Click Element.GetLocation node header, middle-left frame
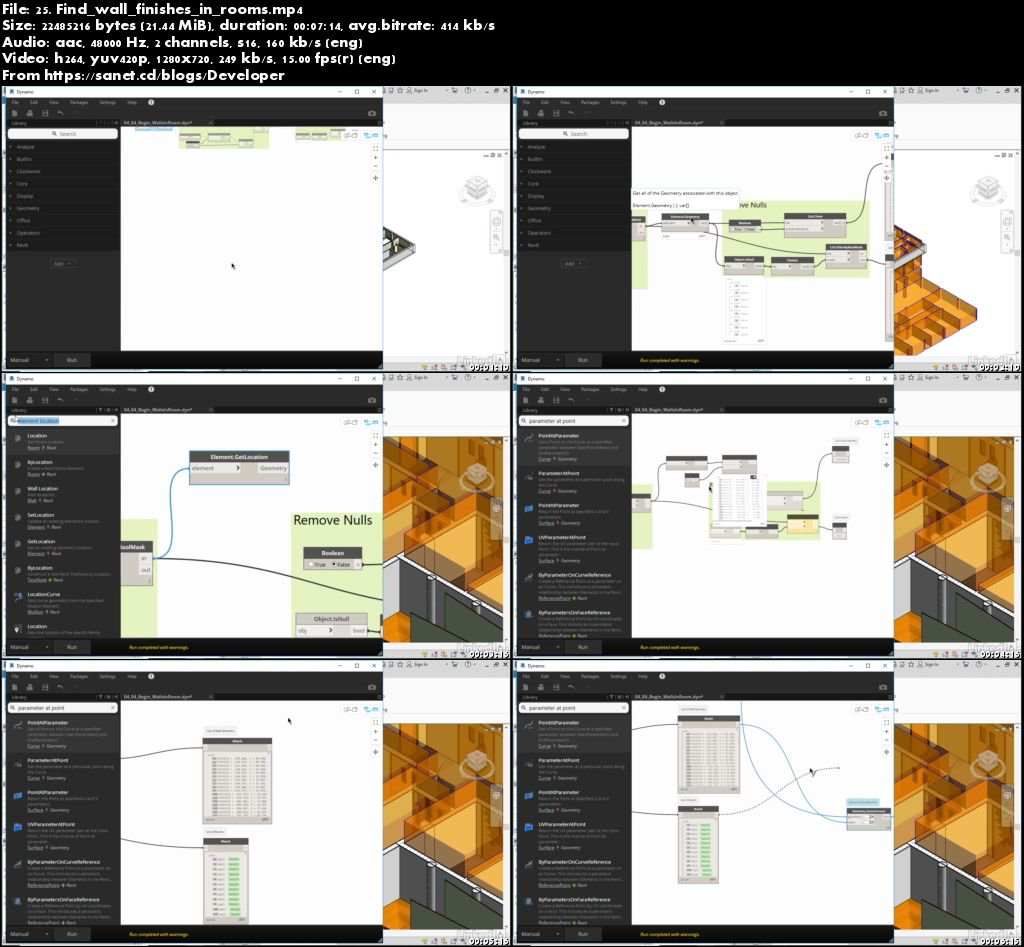 click(239, 457)
